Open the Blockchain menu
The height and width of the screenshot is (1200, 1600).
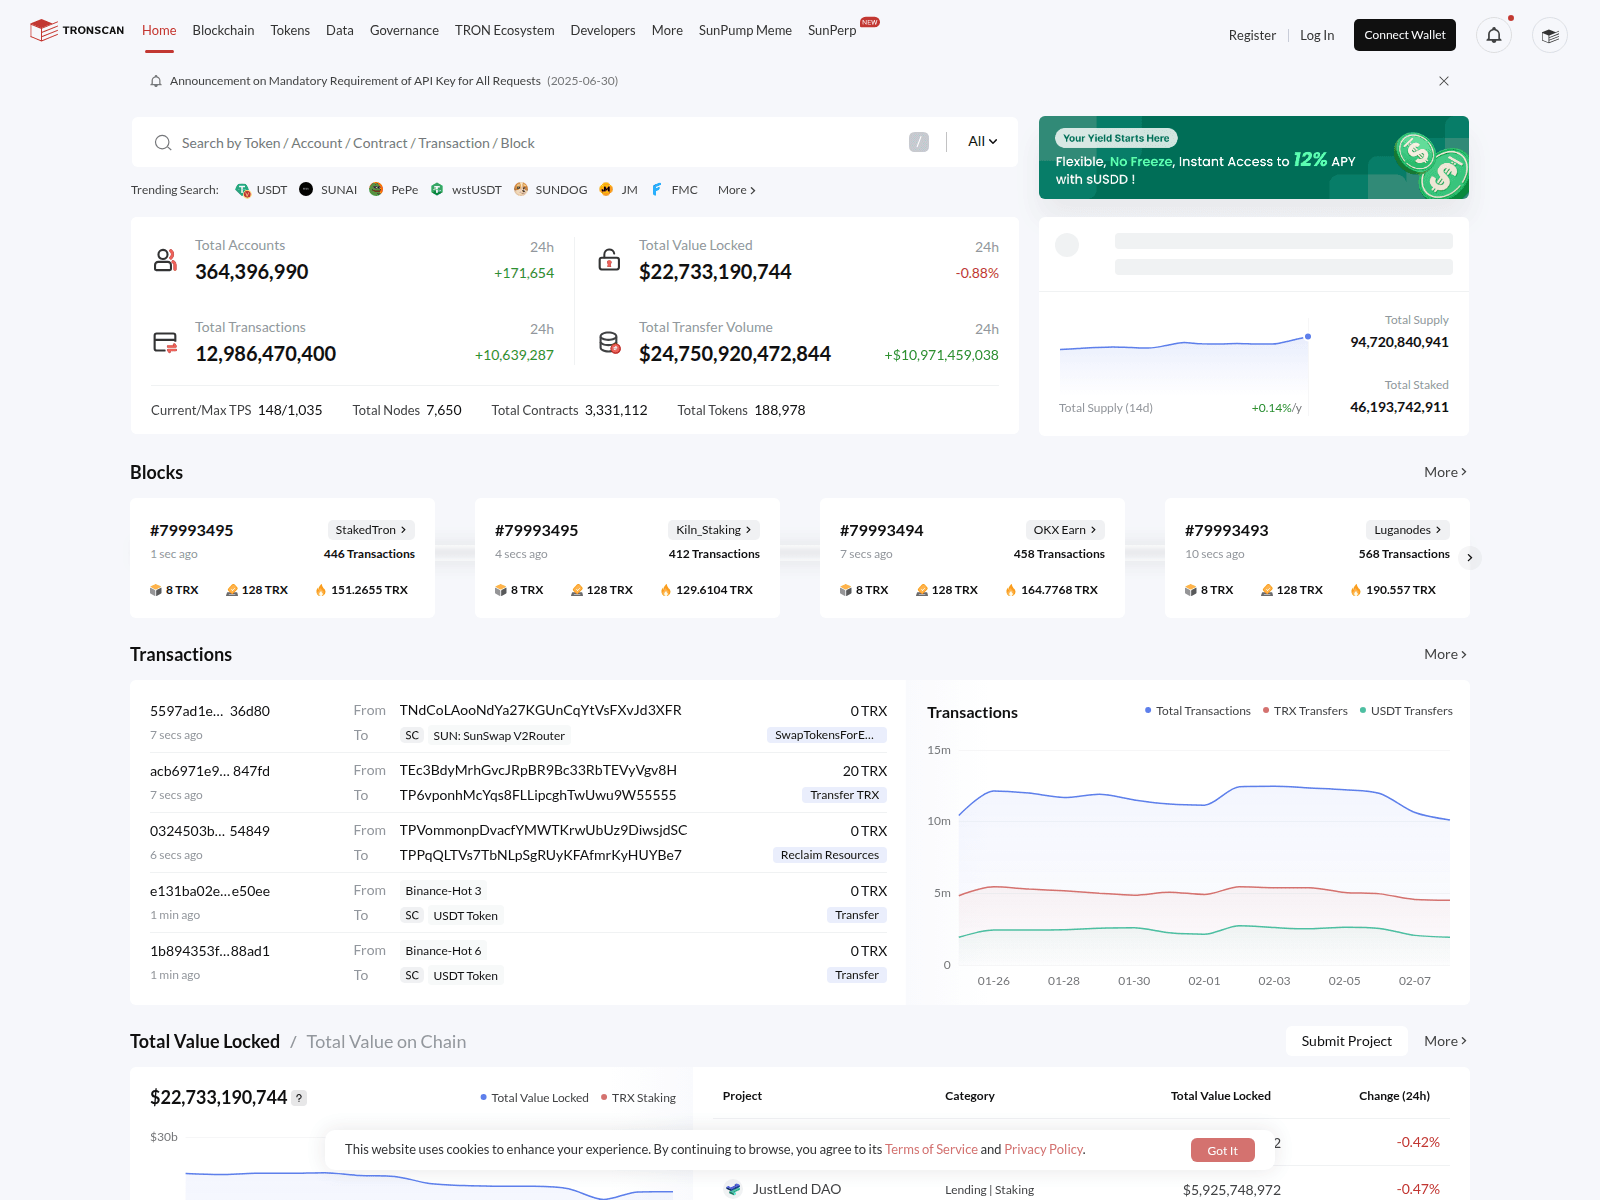(223, 30)
